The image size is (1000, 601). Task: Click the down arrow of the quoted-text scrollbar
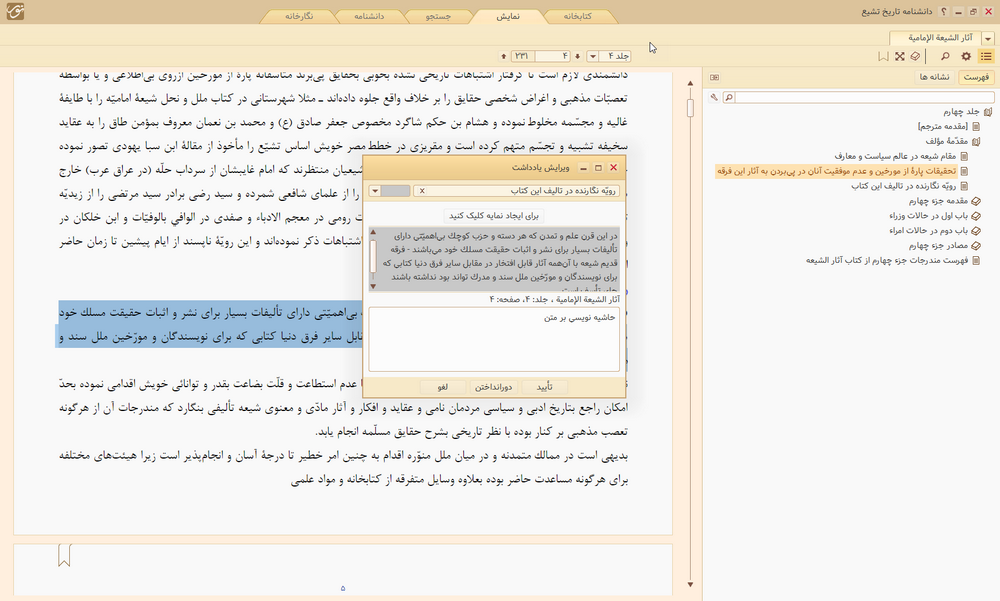coord(373,286)
